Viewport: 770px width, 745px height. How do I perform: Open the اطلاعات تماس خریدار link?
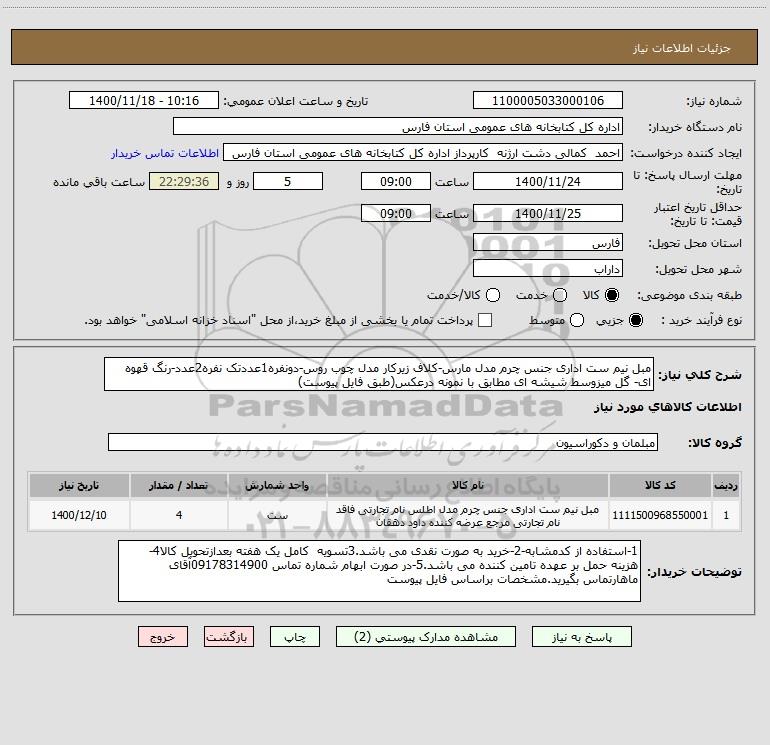pyautogui.click(x=165, y=153)
